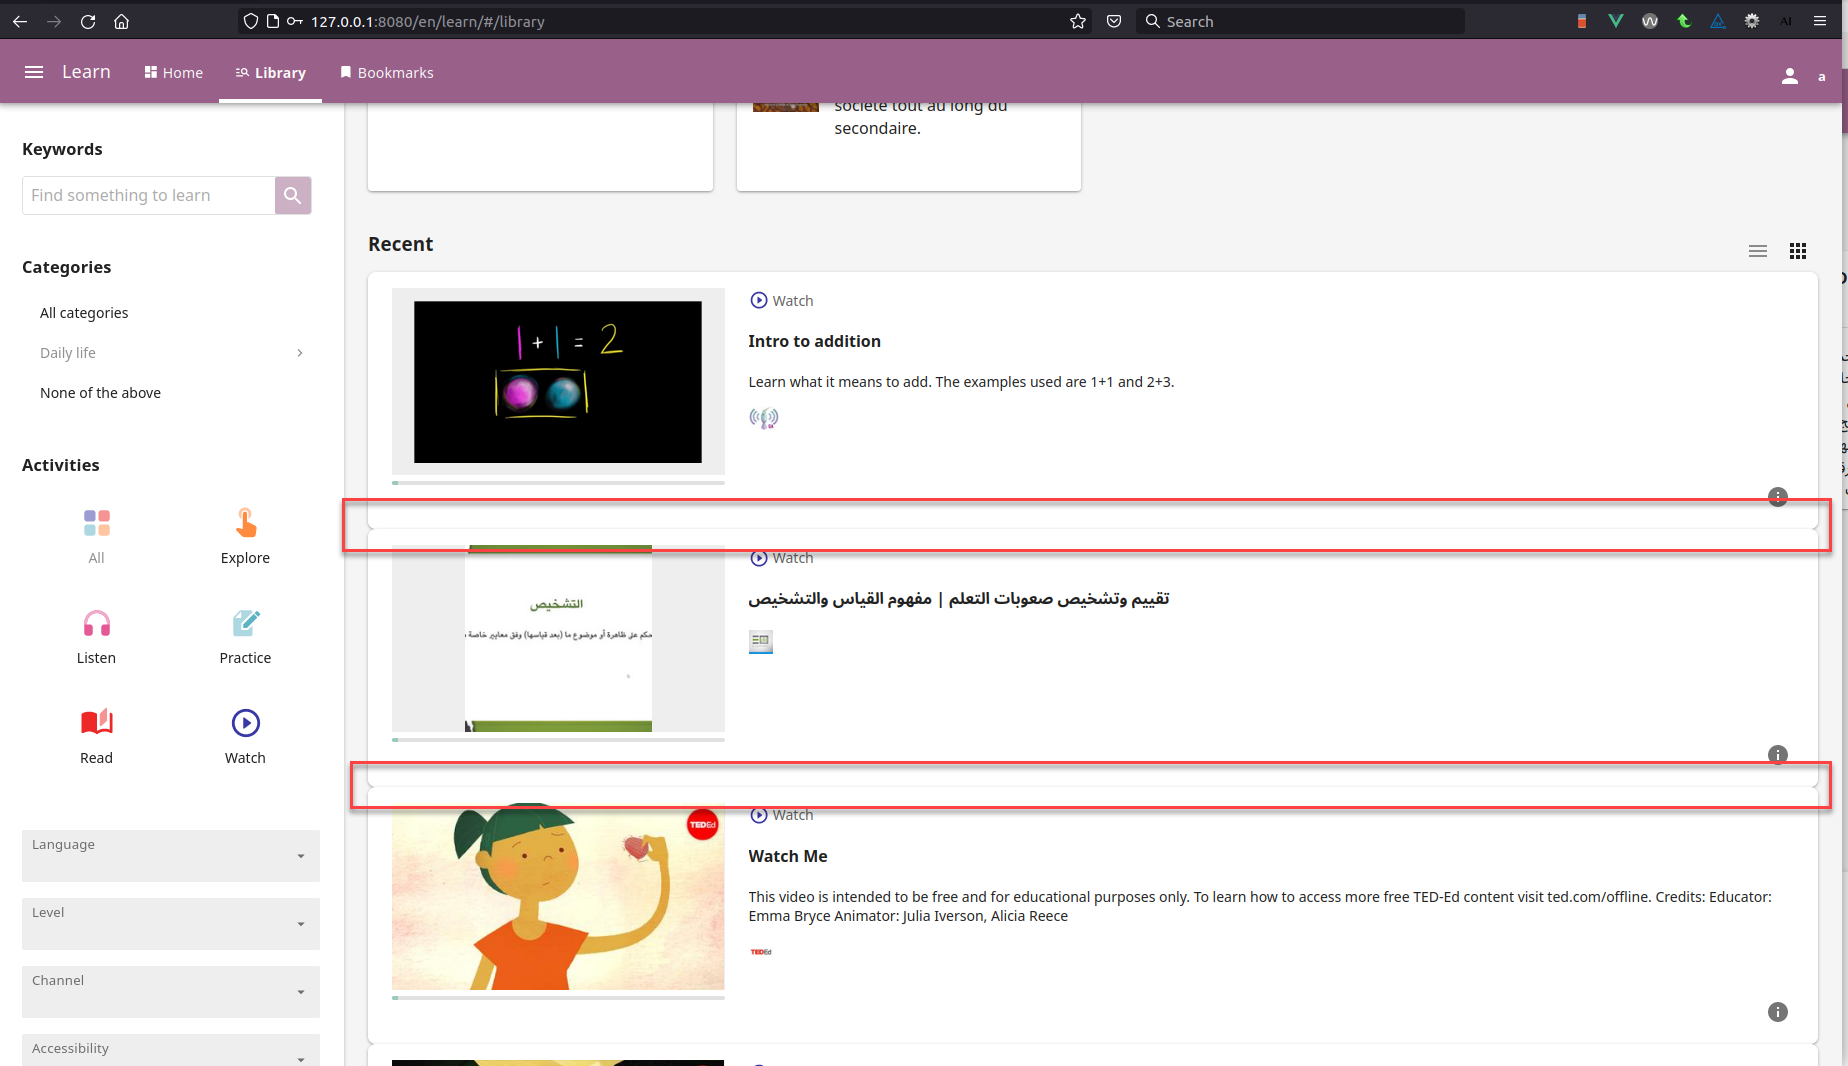Show info for the Watch Me card
Image resolution: width=1848 pixels, height=1066 pixels.
(1777, 1012)
